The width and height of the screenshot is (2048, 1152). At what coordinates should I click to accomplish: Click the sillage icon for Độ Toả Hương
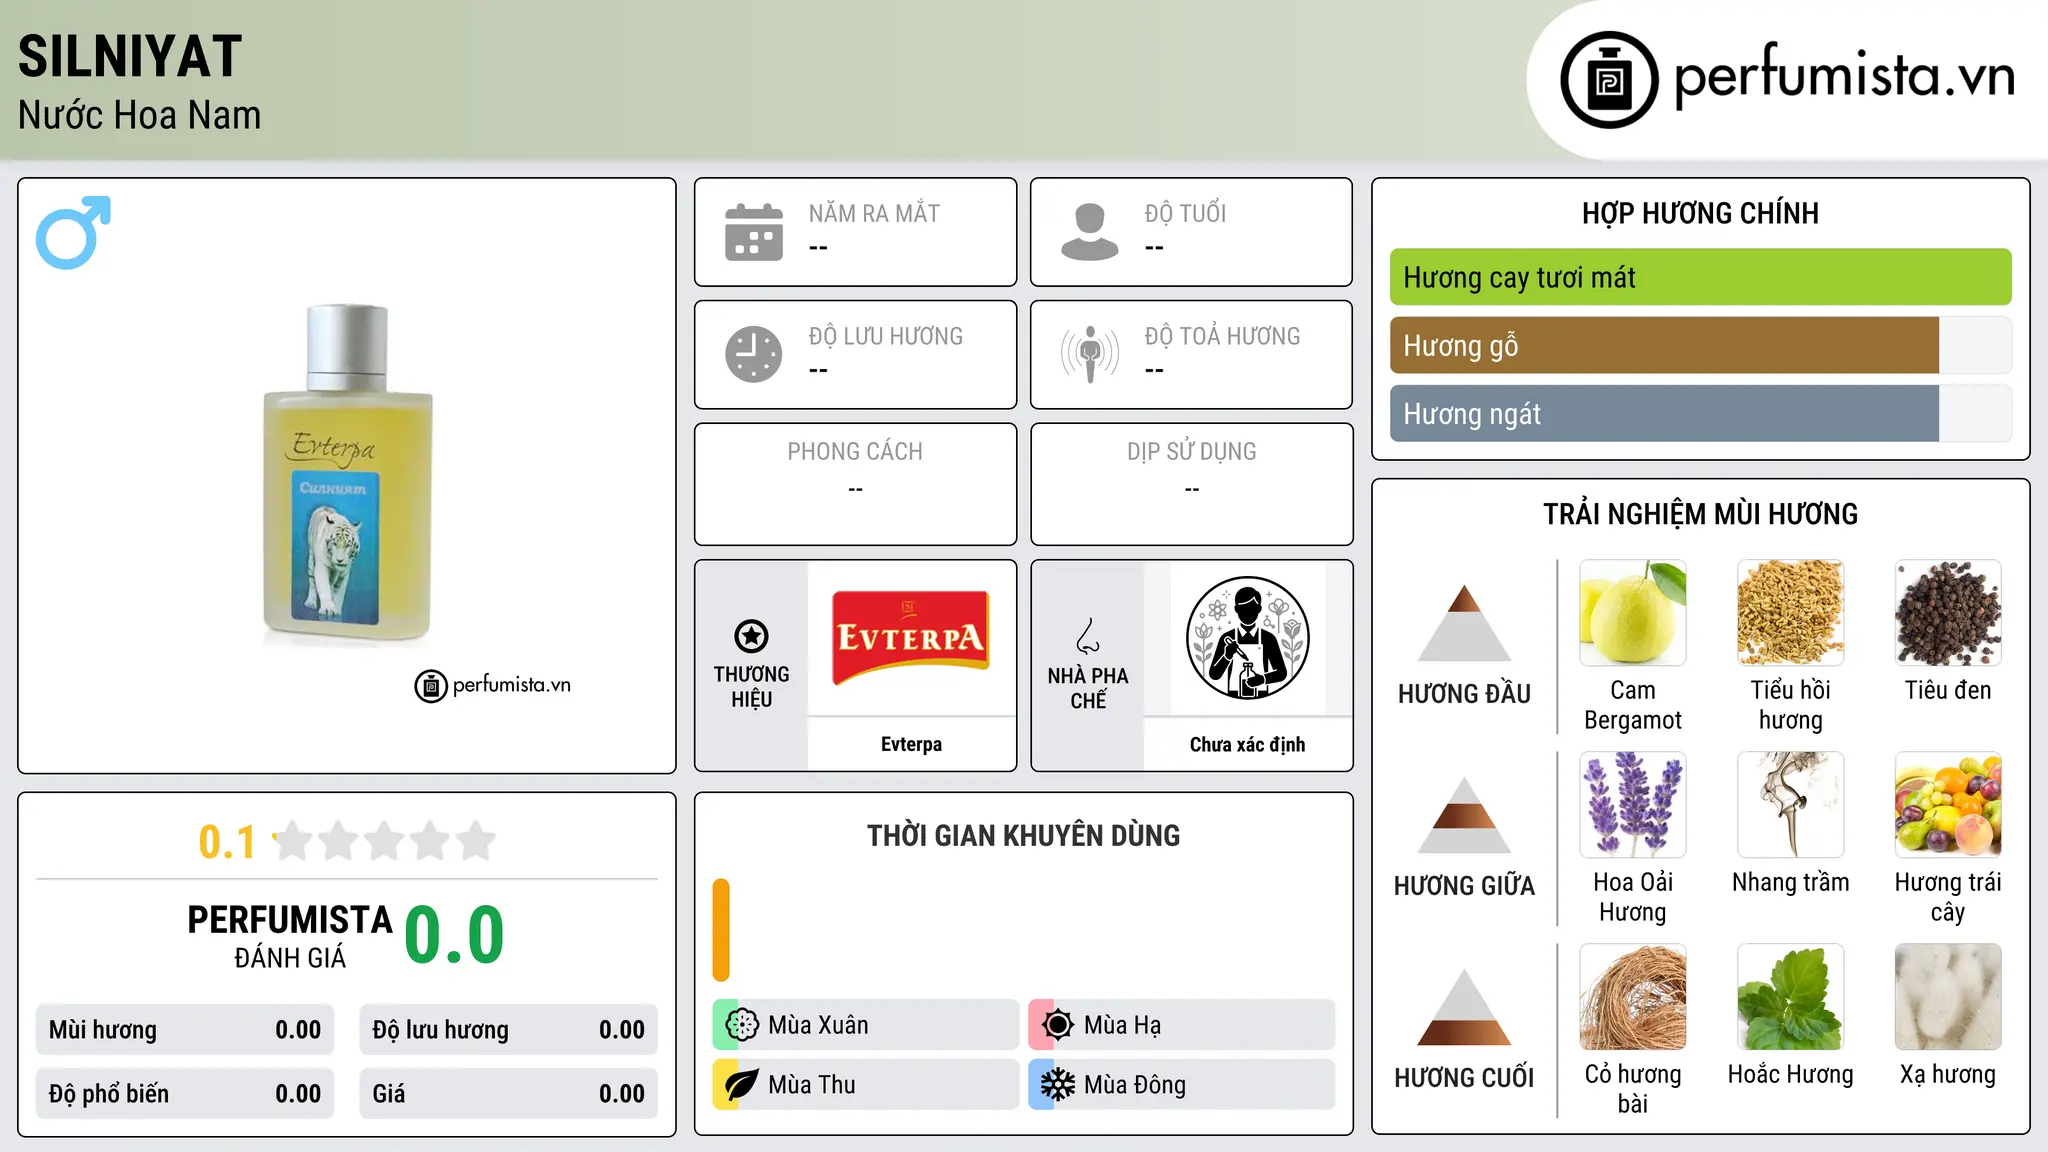pyautogui.click(x=1089, y=354)
